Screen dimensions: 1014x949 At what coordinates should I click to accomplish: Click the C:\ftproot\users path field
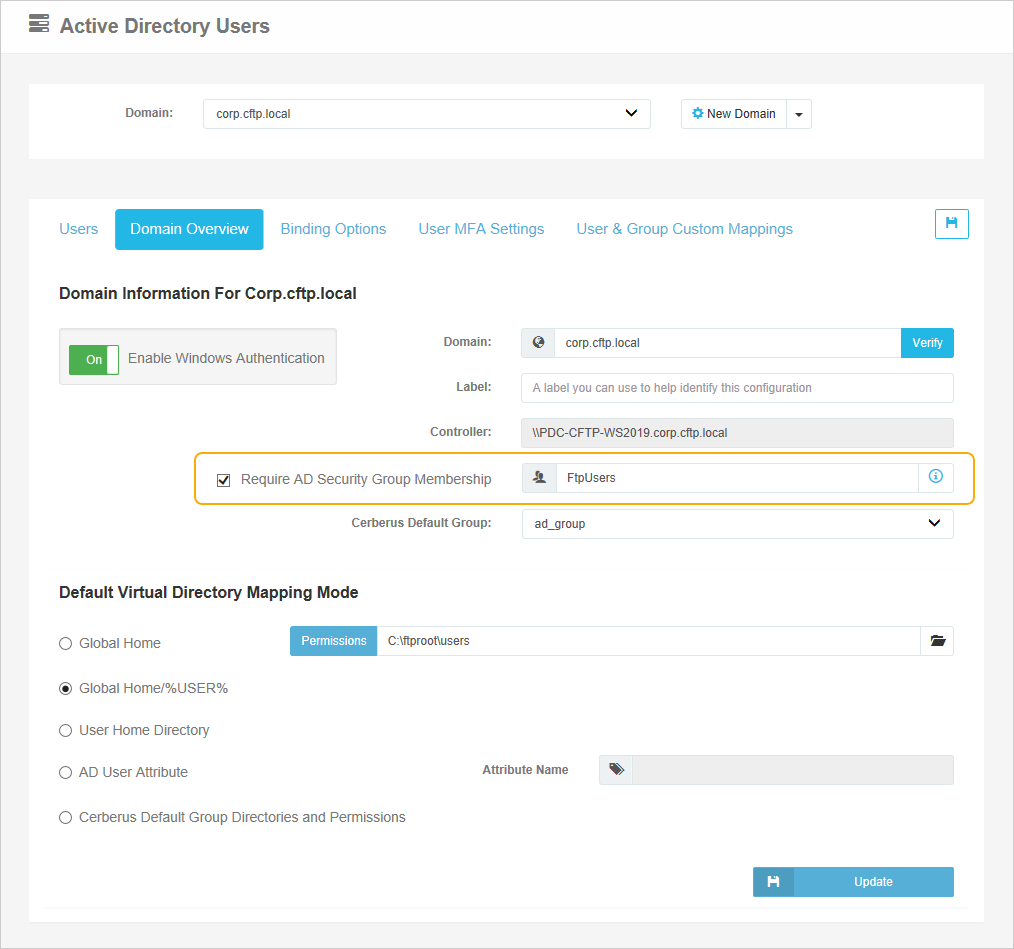649,641
